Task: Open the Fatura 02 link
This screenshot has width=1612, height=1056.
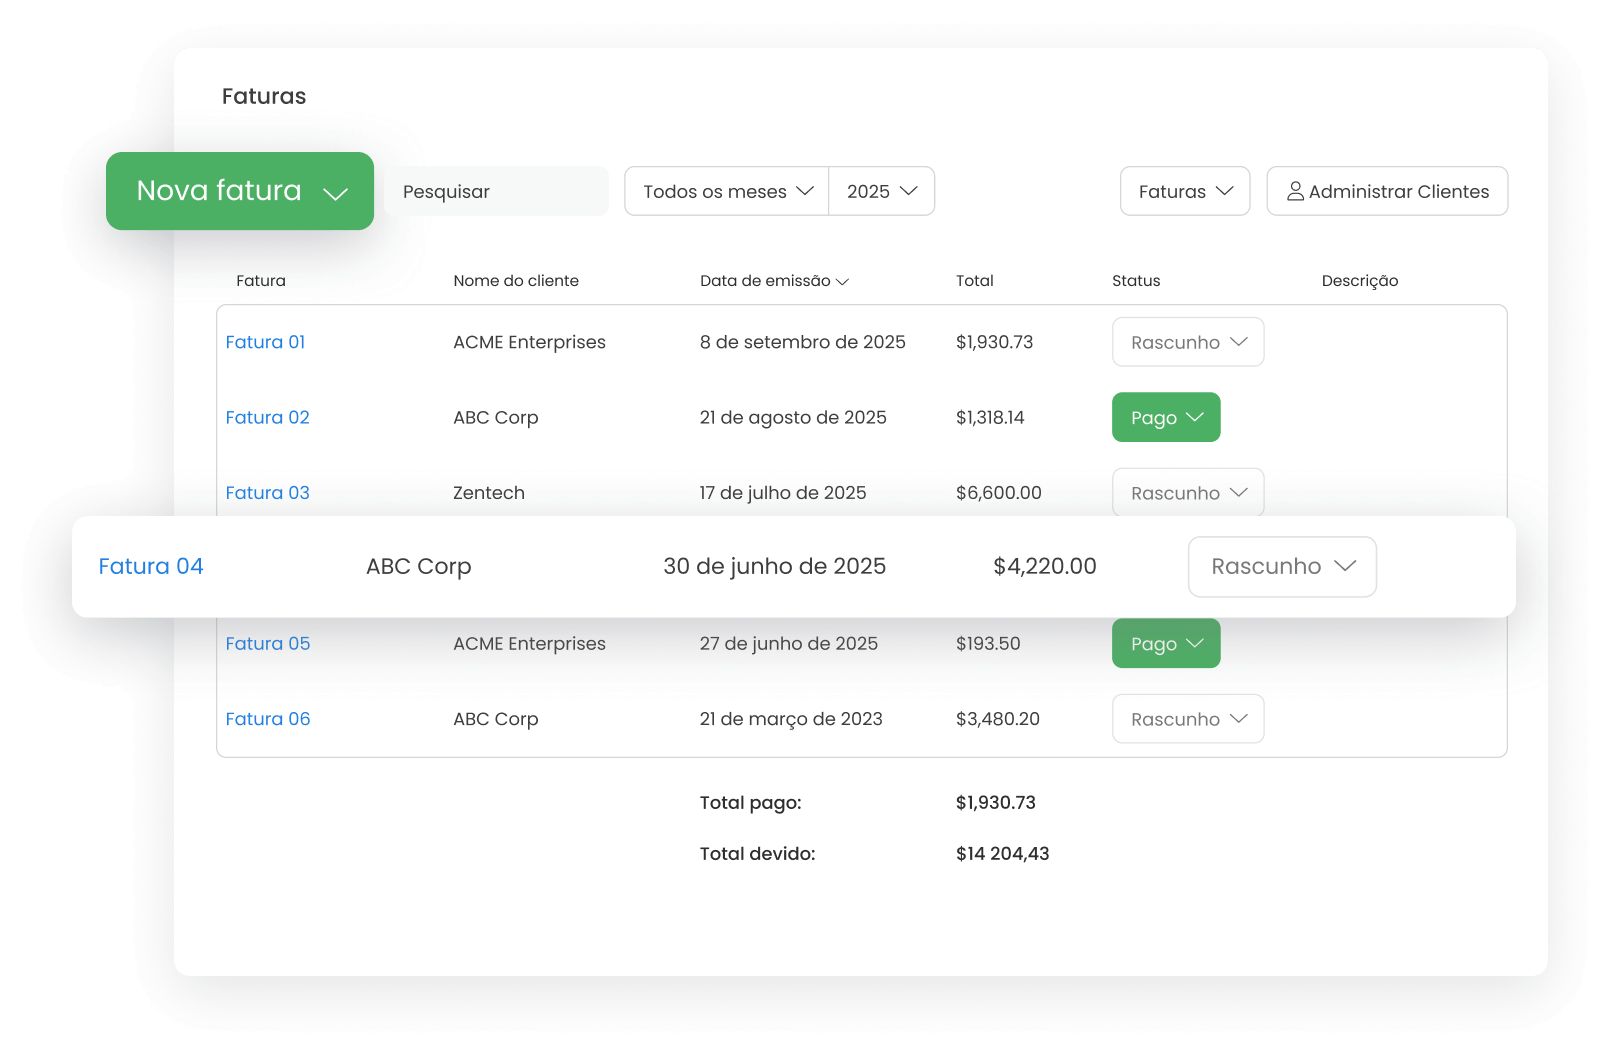Action: pos(267,417)
